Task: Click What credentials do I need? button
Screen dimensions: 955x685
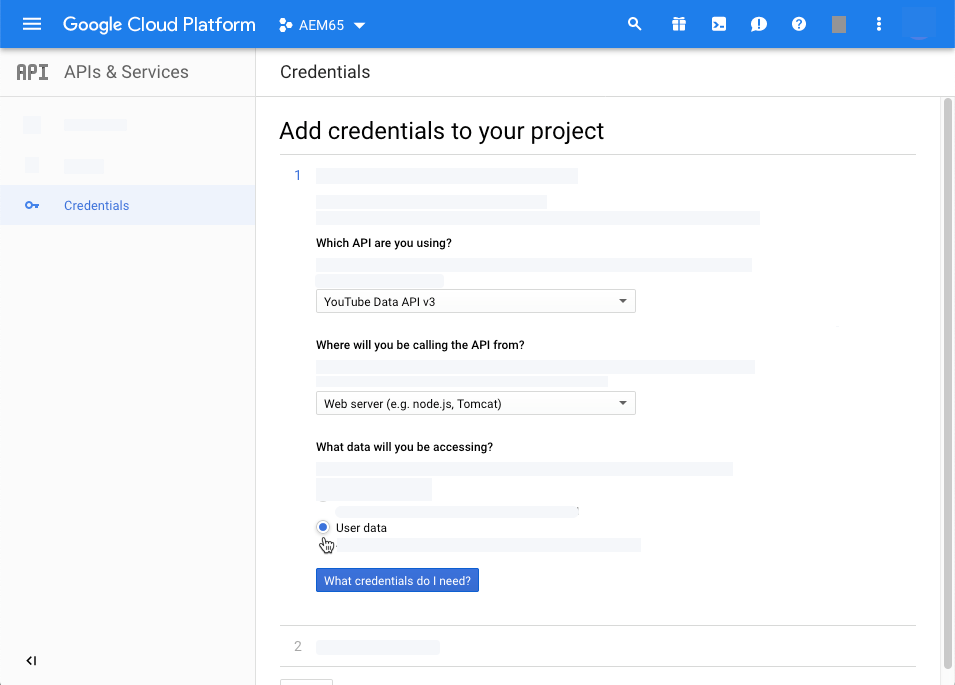Action: coord(397,581)
